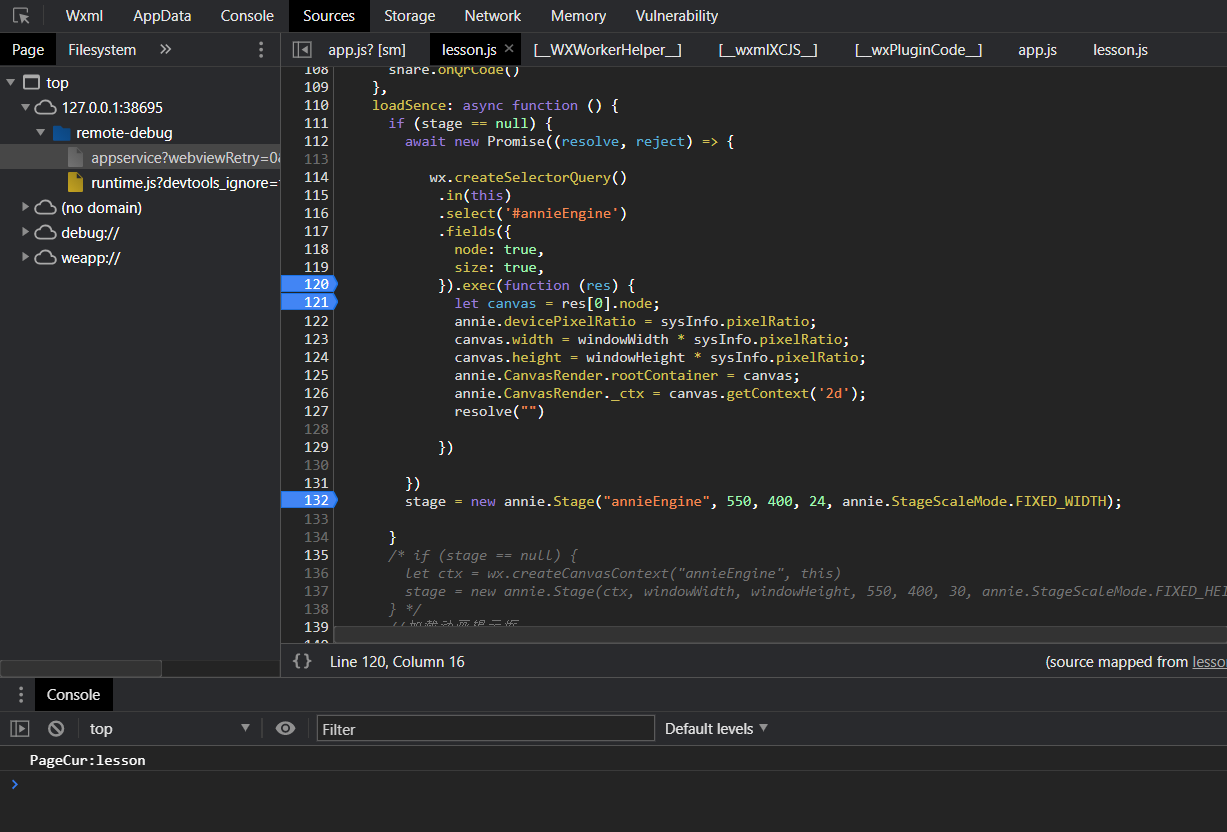Open the top context selector dropdown

pyautogui.click(x=168, y=729)
